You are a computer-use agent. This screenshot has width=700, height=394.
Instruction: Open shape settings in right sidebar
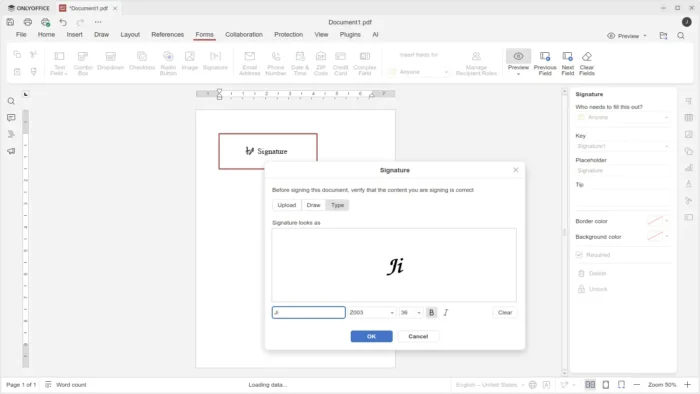pyautogui.click(x=689, y=151)
